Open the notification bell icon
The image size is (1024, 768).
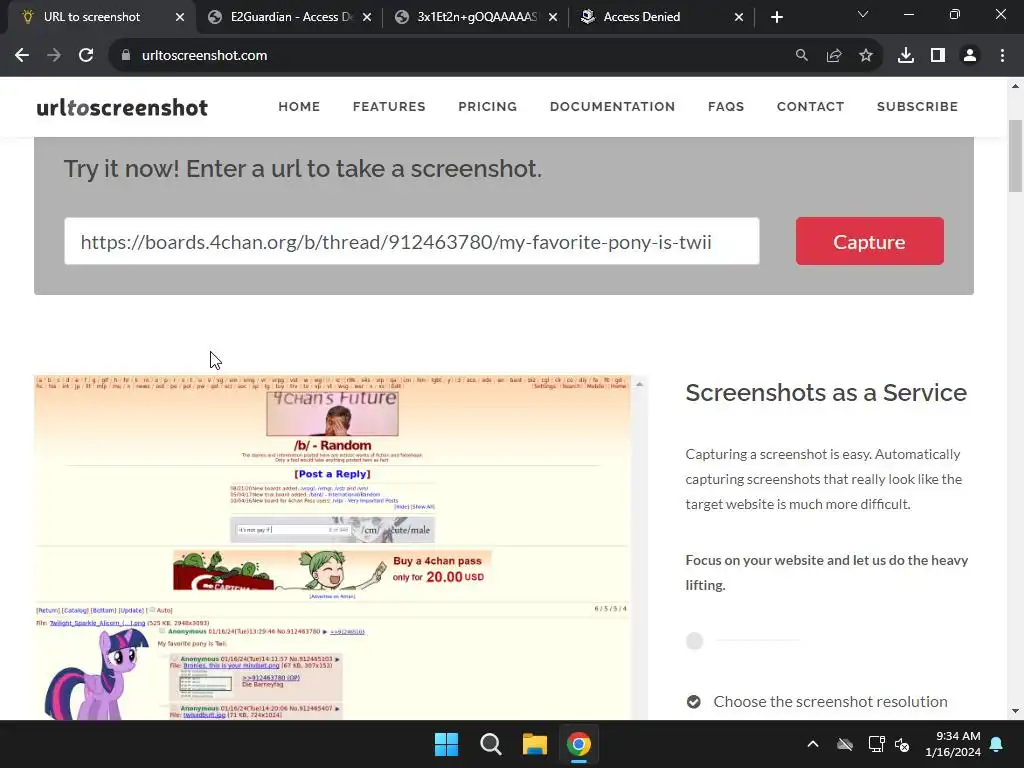click(x=997, y=744)
